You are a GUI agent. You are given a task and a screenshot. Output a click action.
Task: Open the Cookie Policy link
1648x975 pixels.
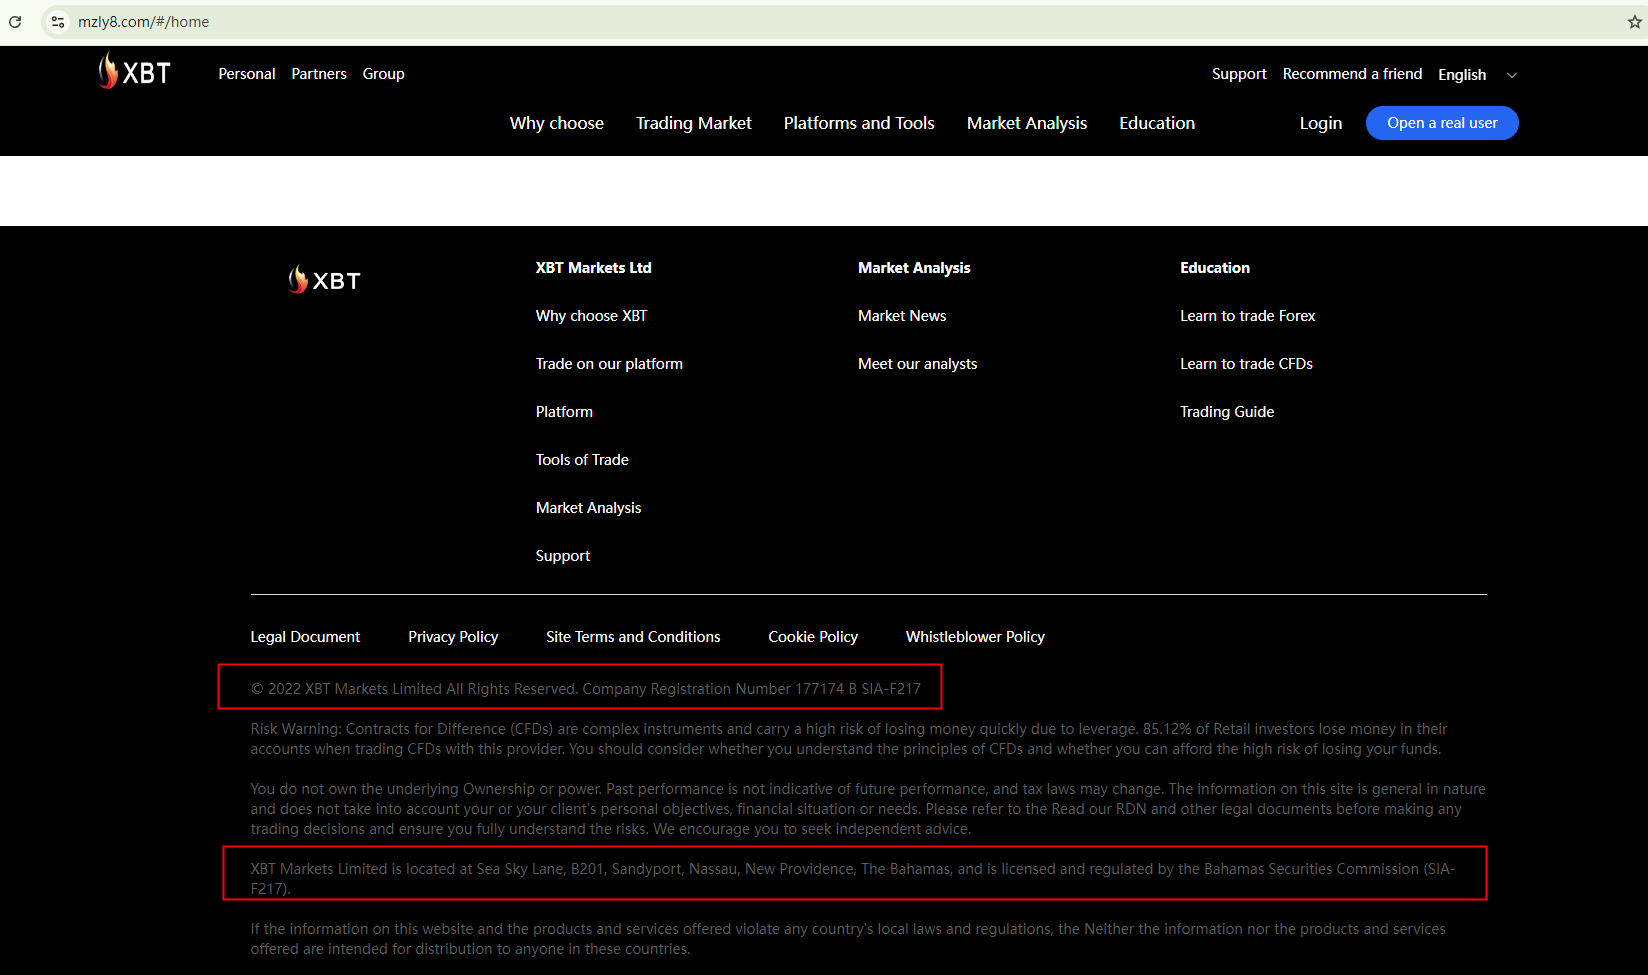point(813,637)
